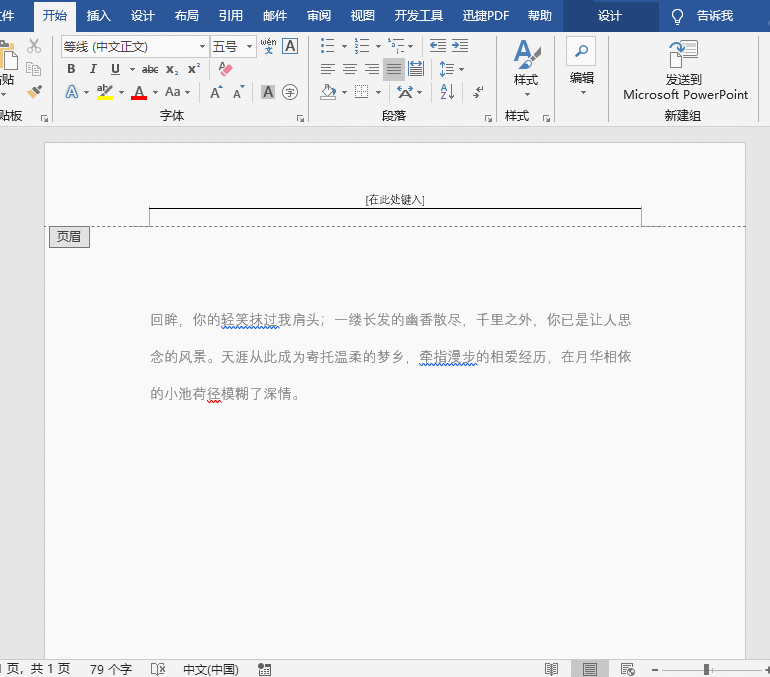Click word count 79 个字
The width and height of the screenshot is (770, 677).
click(x=111, y=669)
